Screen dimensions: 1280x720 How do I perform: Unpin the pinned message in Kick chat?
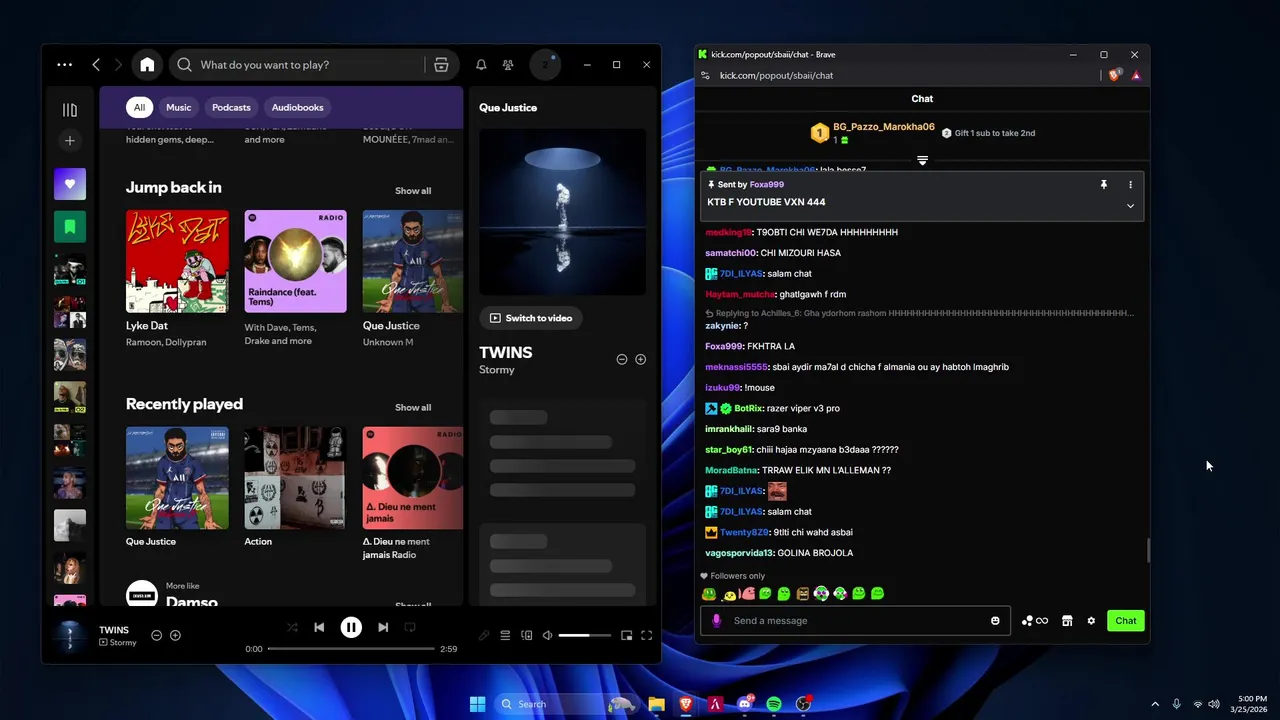(1103, 185)
